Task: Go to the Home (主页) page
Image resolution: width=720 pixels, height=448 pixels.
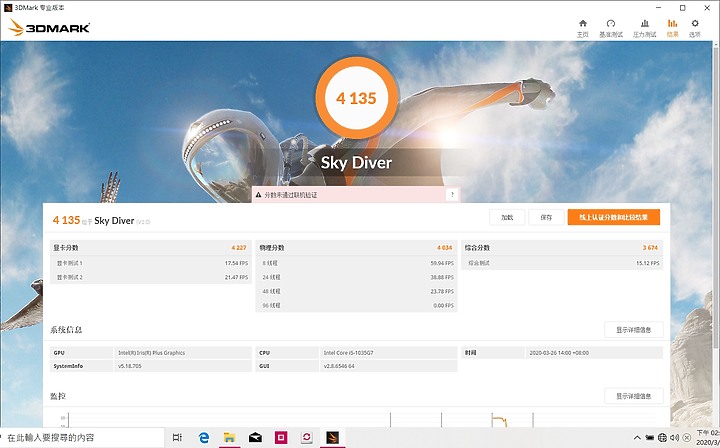Action: 583,28
